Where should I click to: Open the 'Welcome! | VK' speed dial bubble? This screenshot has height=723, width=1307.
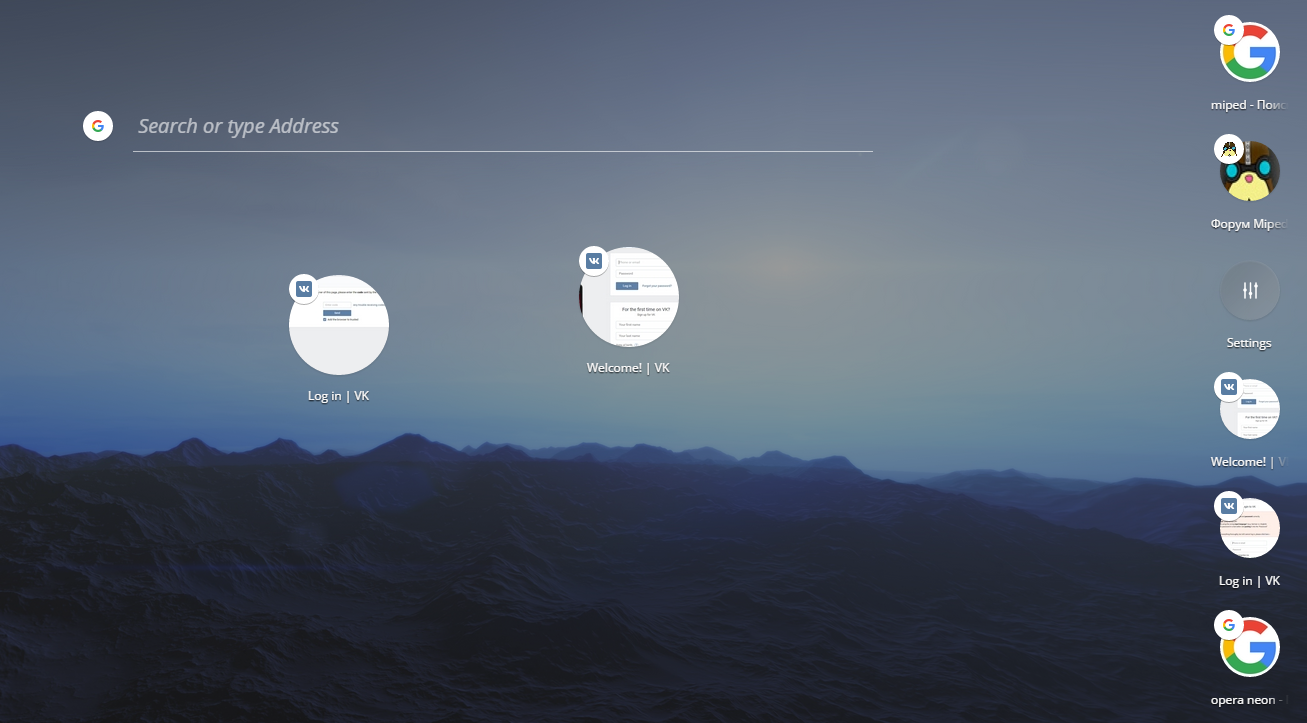[629, 297]
